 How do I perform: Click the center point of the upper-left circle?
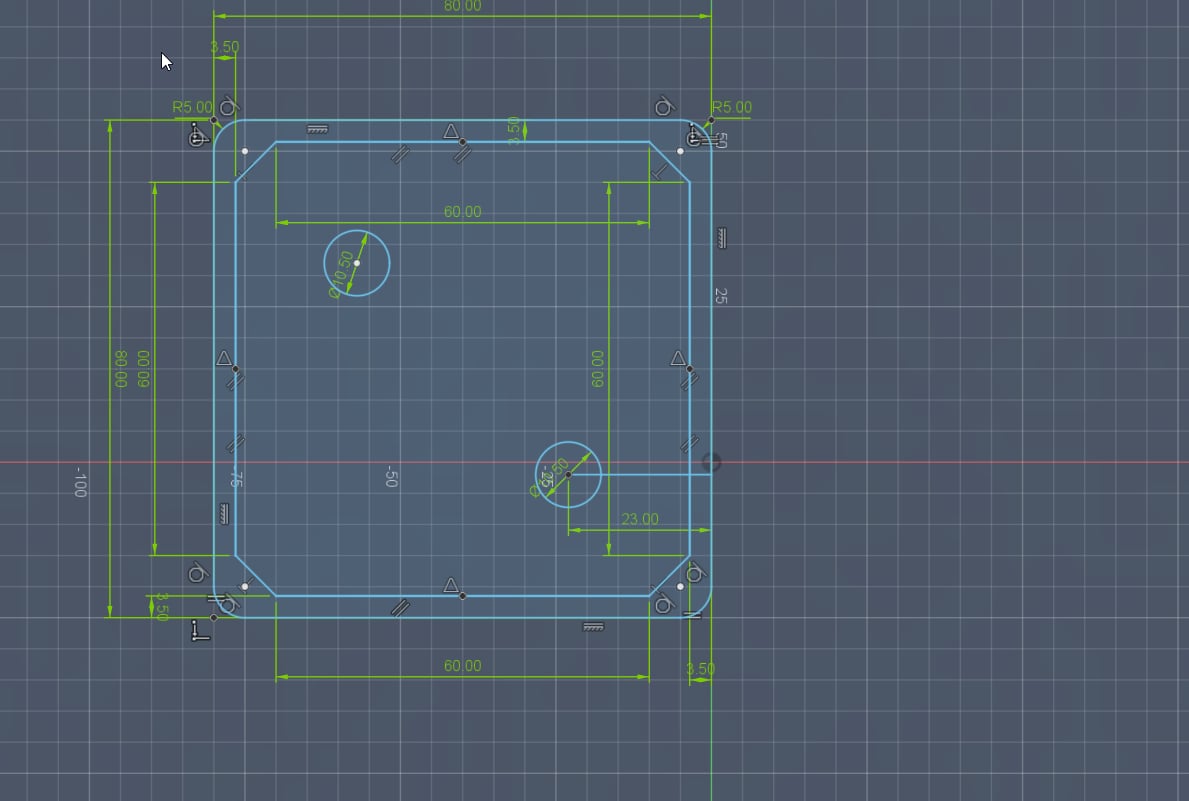pyautogui.click(x=356, y=263)
